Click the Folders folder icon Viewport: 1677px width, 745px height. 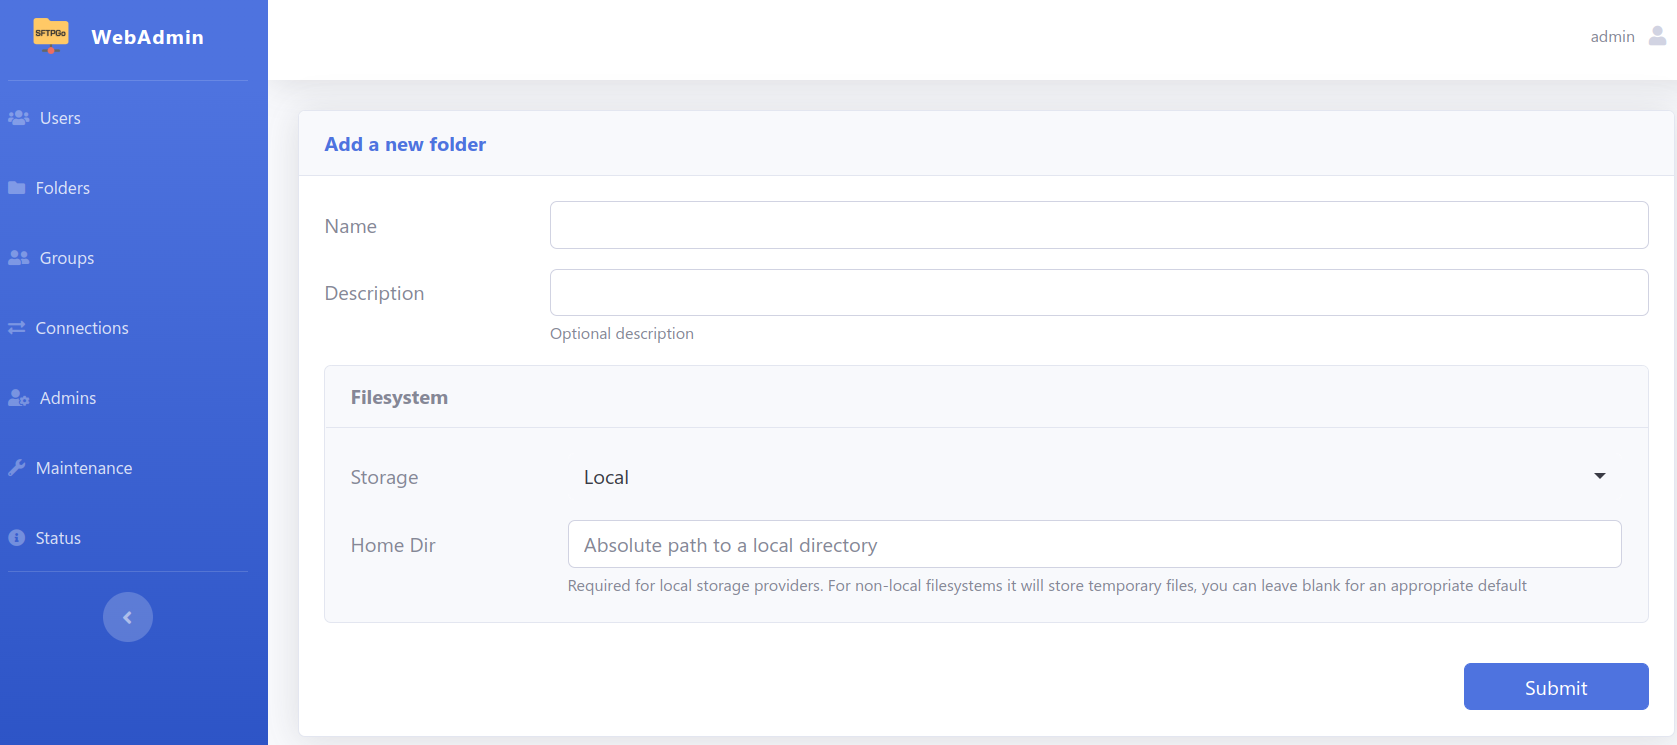point(17,188)
